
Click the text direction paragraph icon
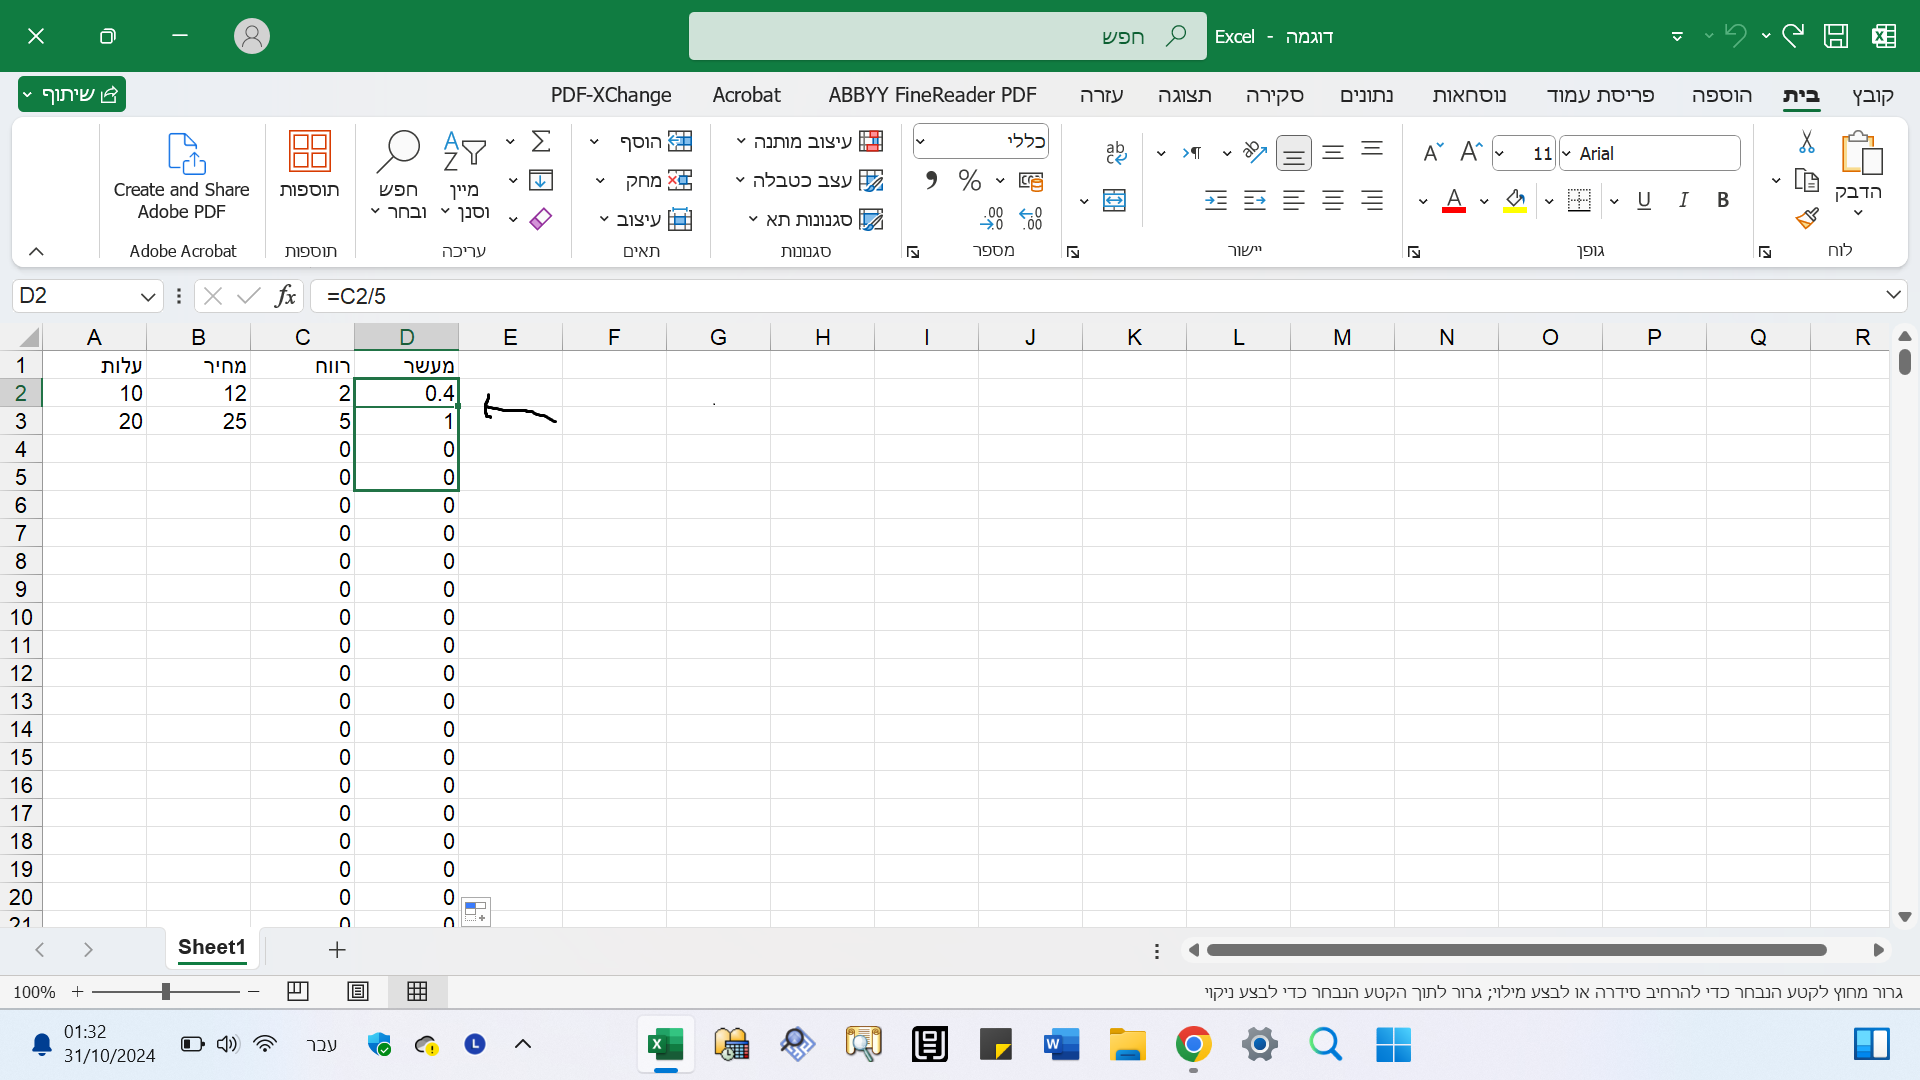(x=1192, y=152)
